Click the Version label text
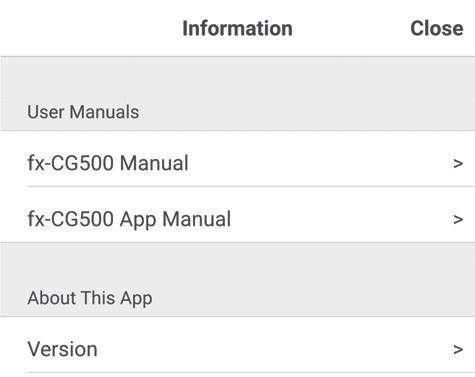 tap(62, 349)
